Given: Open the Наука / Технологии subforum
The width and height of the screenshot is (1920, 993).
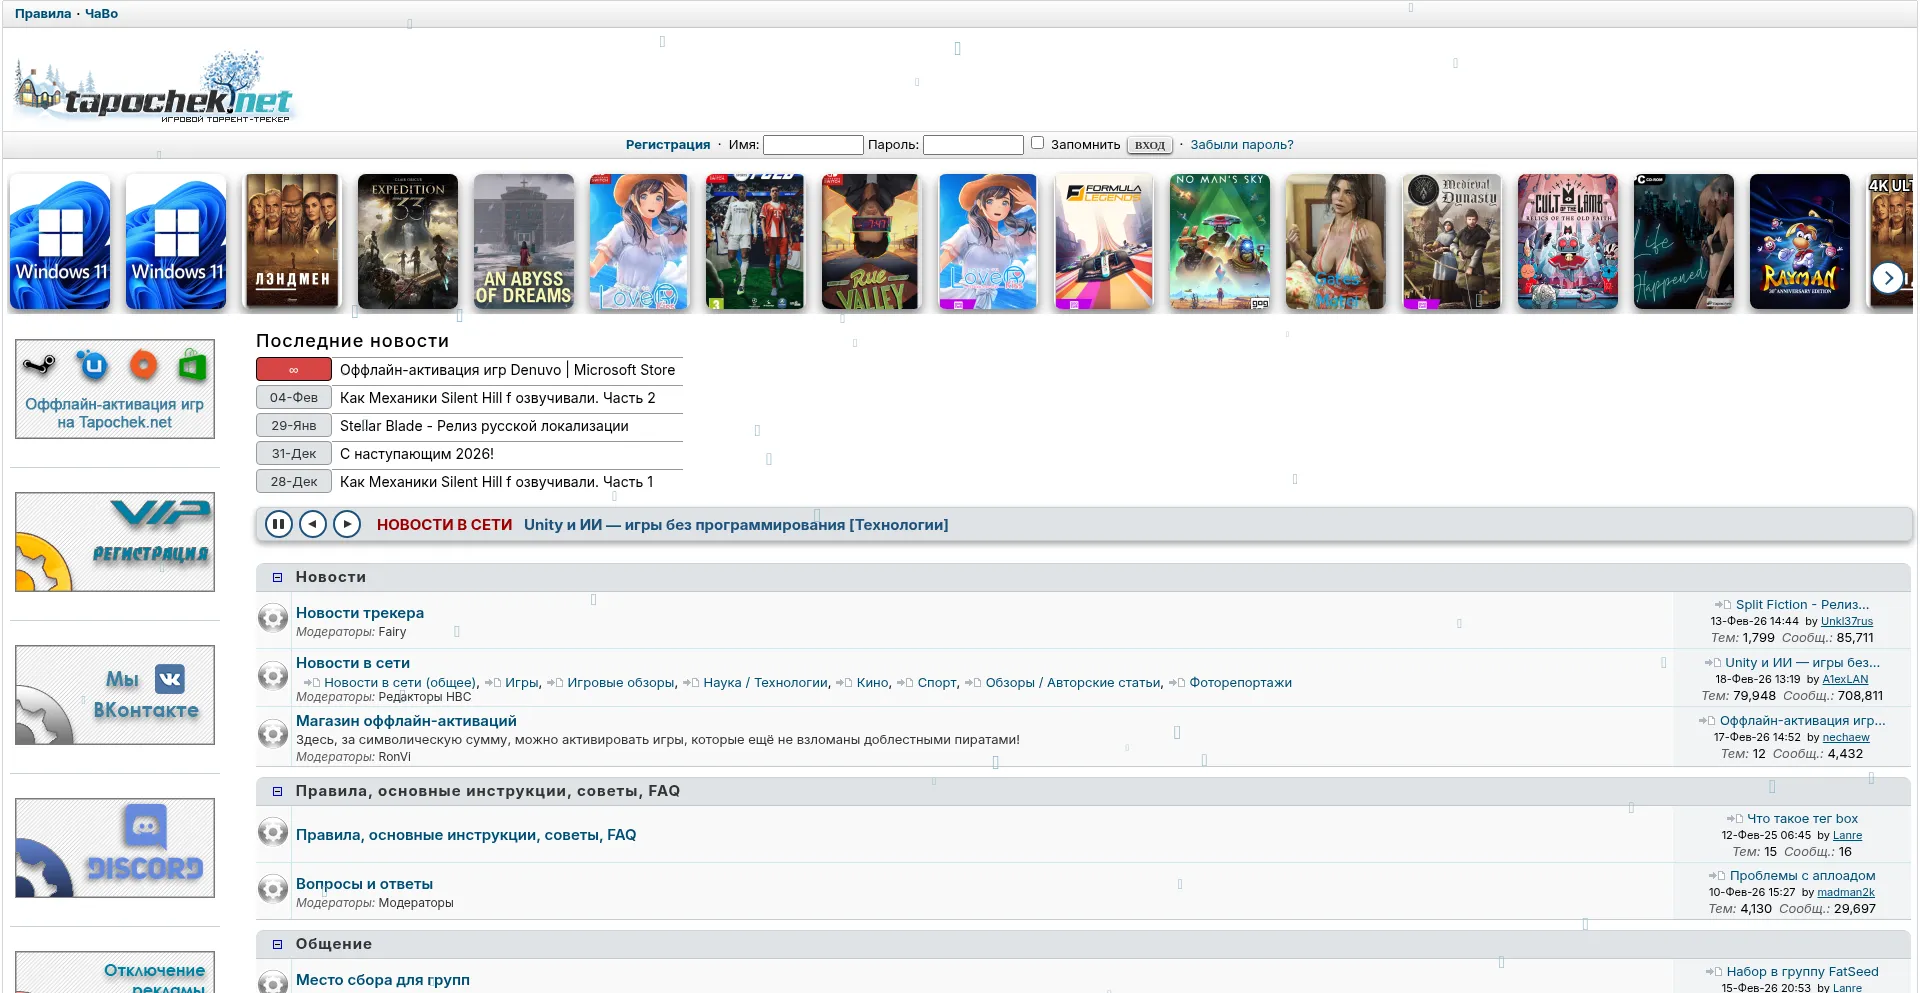Looking at the screenshot, I should (x=766, y=683).
